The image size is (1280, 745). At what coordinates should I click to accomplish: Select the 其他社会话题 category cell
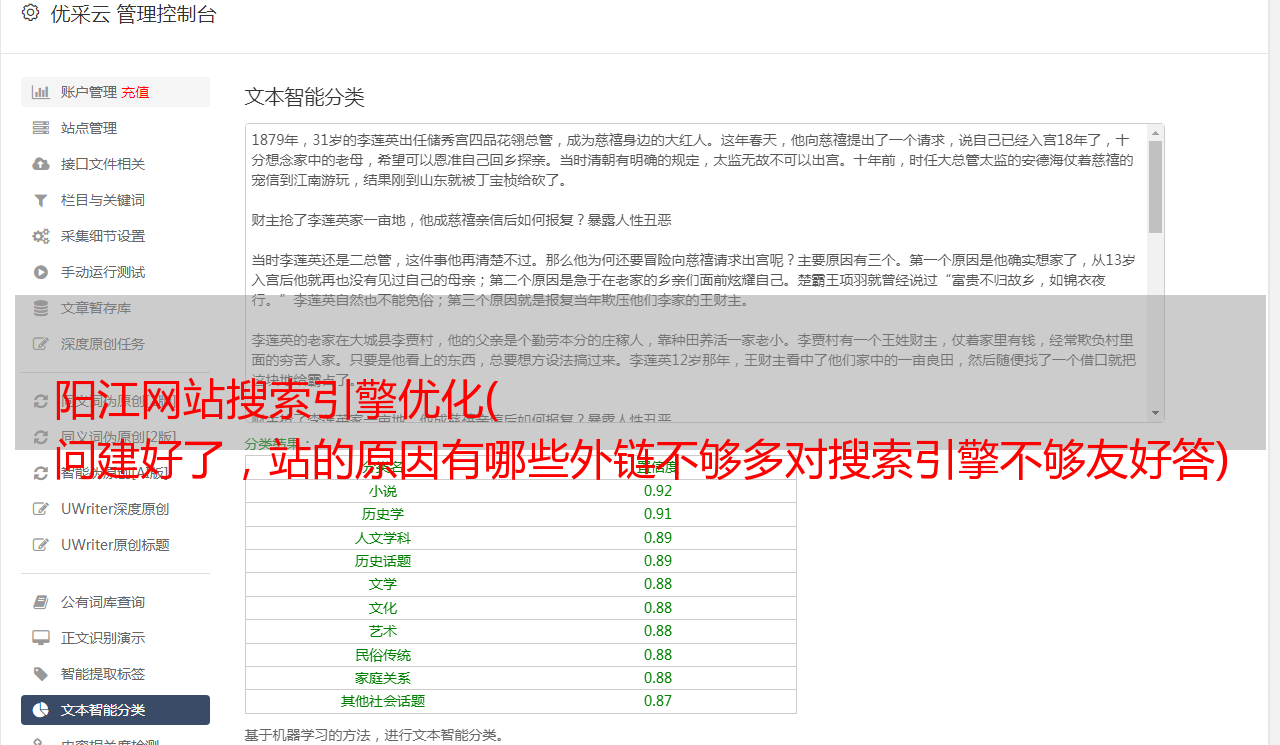pyautogui.click(x=383, y=701)
